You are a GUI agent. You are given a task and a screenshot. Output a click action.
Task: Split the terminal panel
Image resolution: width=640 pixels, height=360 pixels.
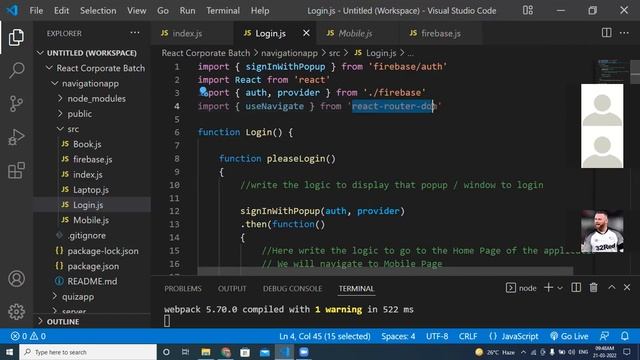coord(576,288)
